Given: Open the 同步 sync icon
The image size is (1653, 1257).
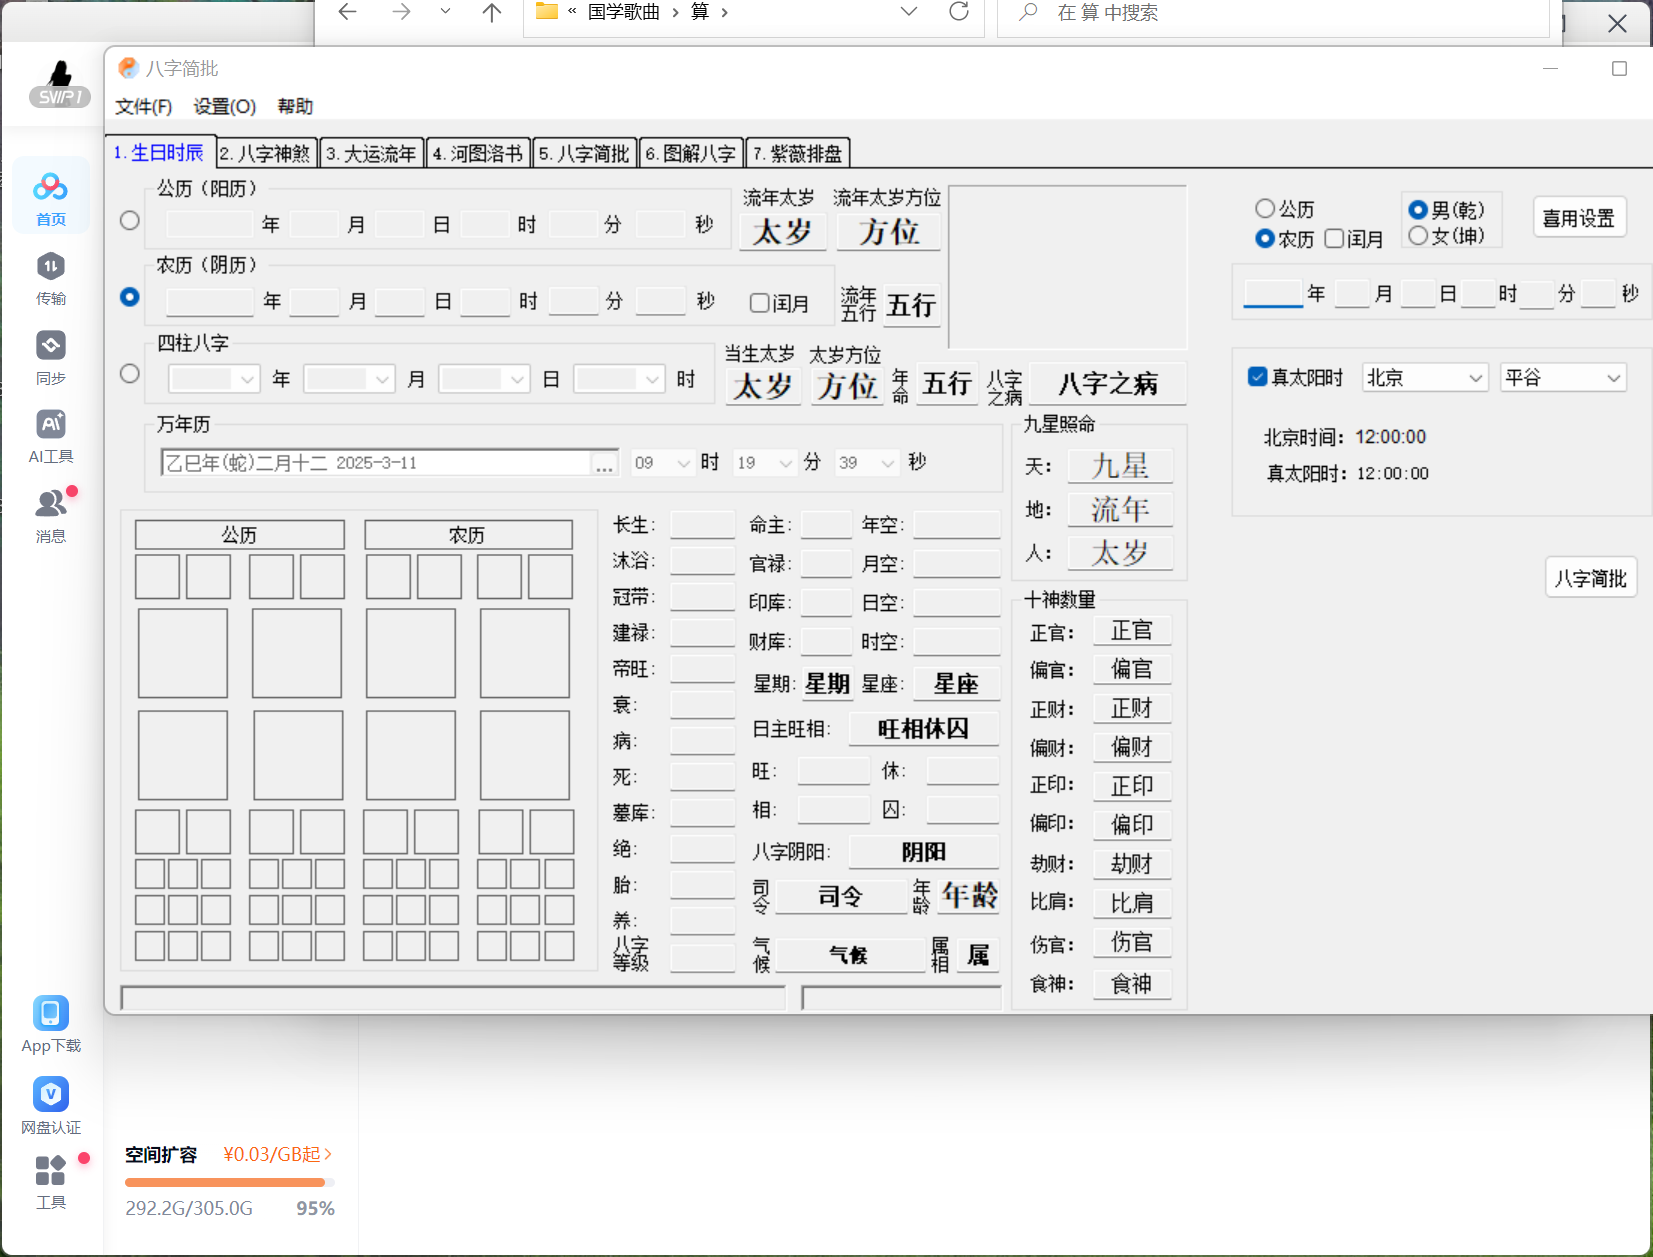Looking at the screenshot, I should (x=51, y=358).
